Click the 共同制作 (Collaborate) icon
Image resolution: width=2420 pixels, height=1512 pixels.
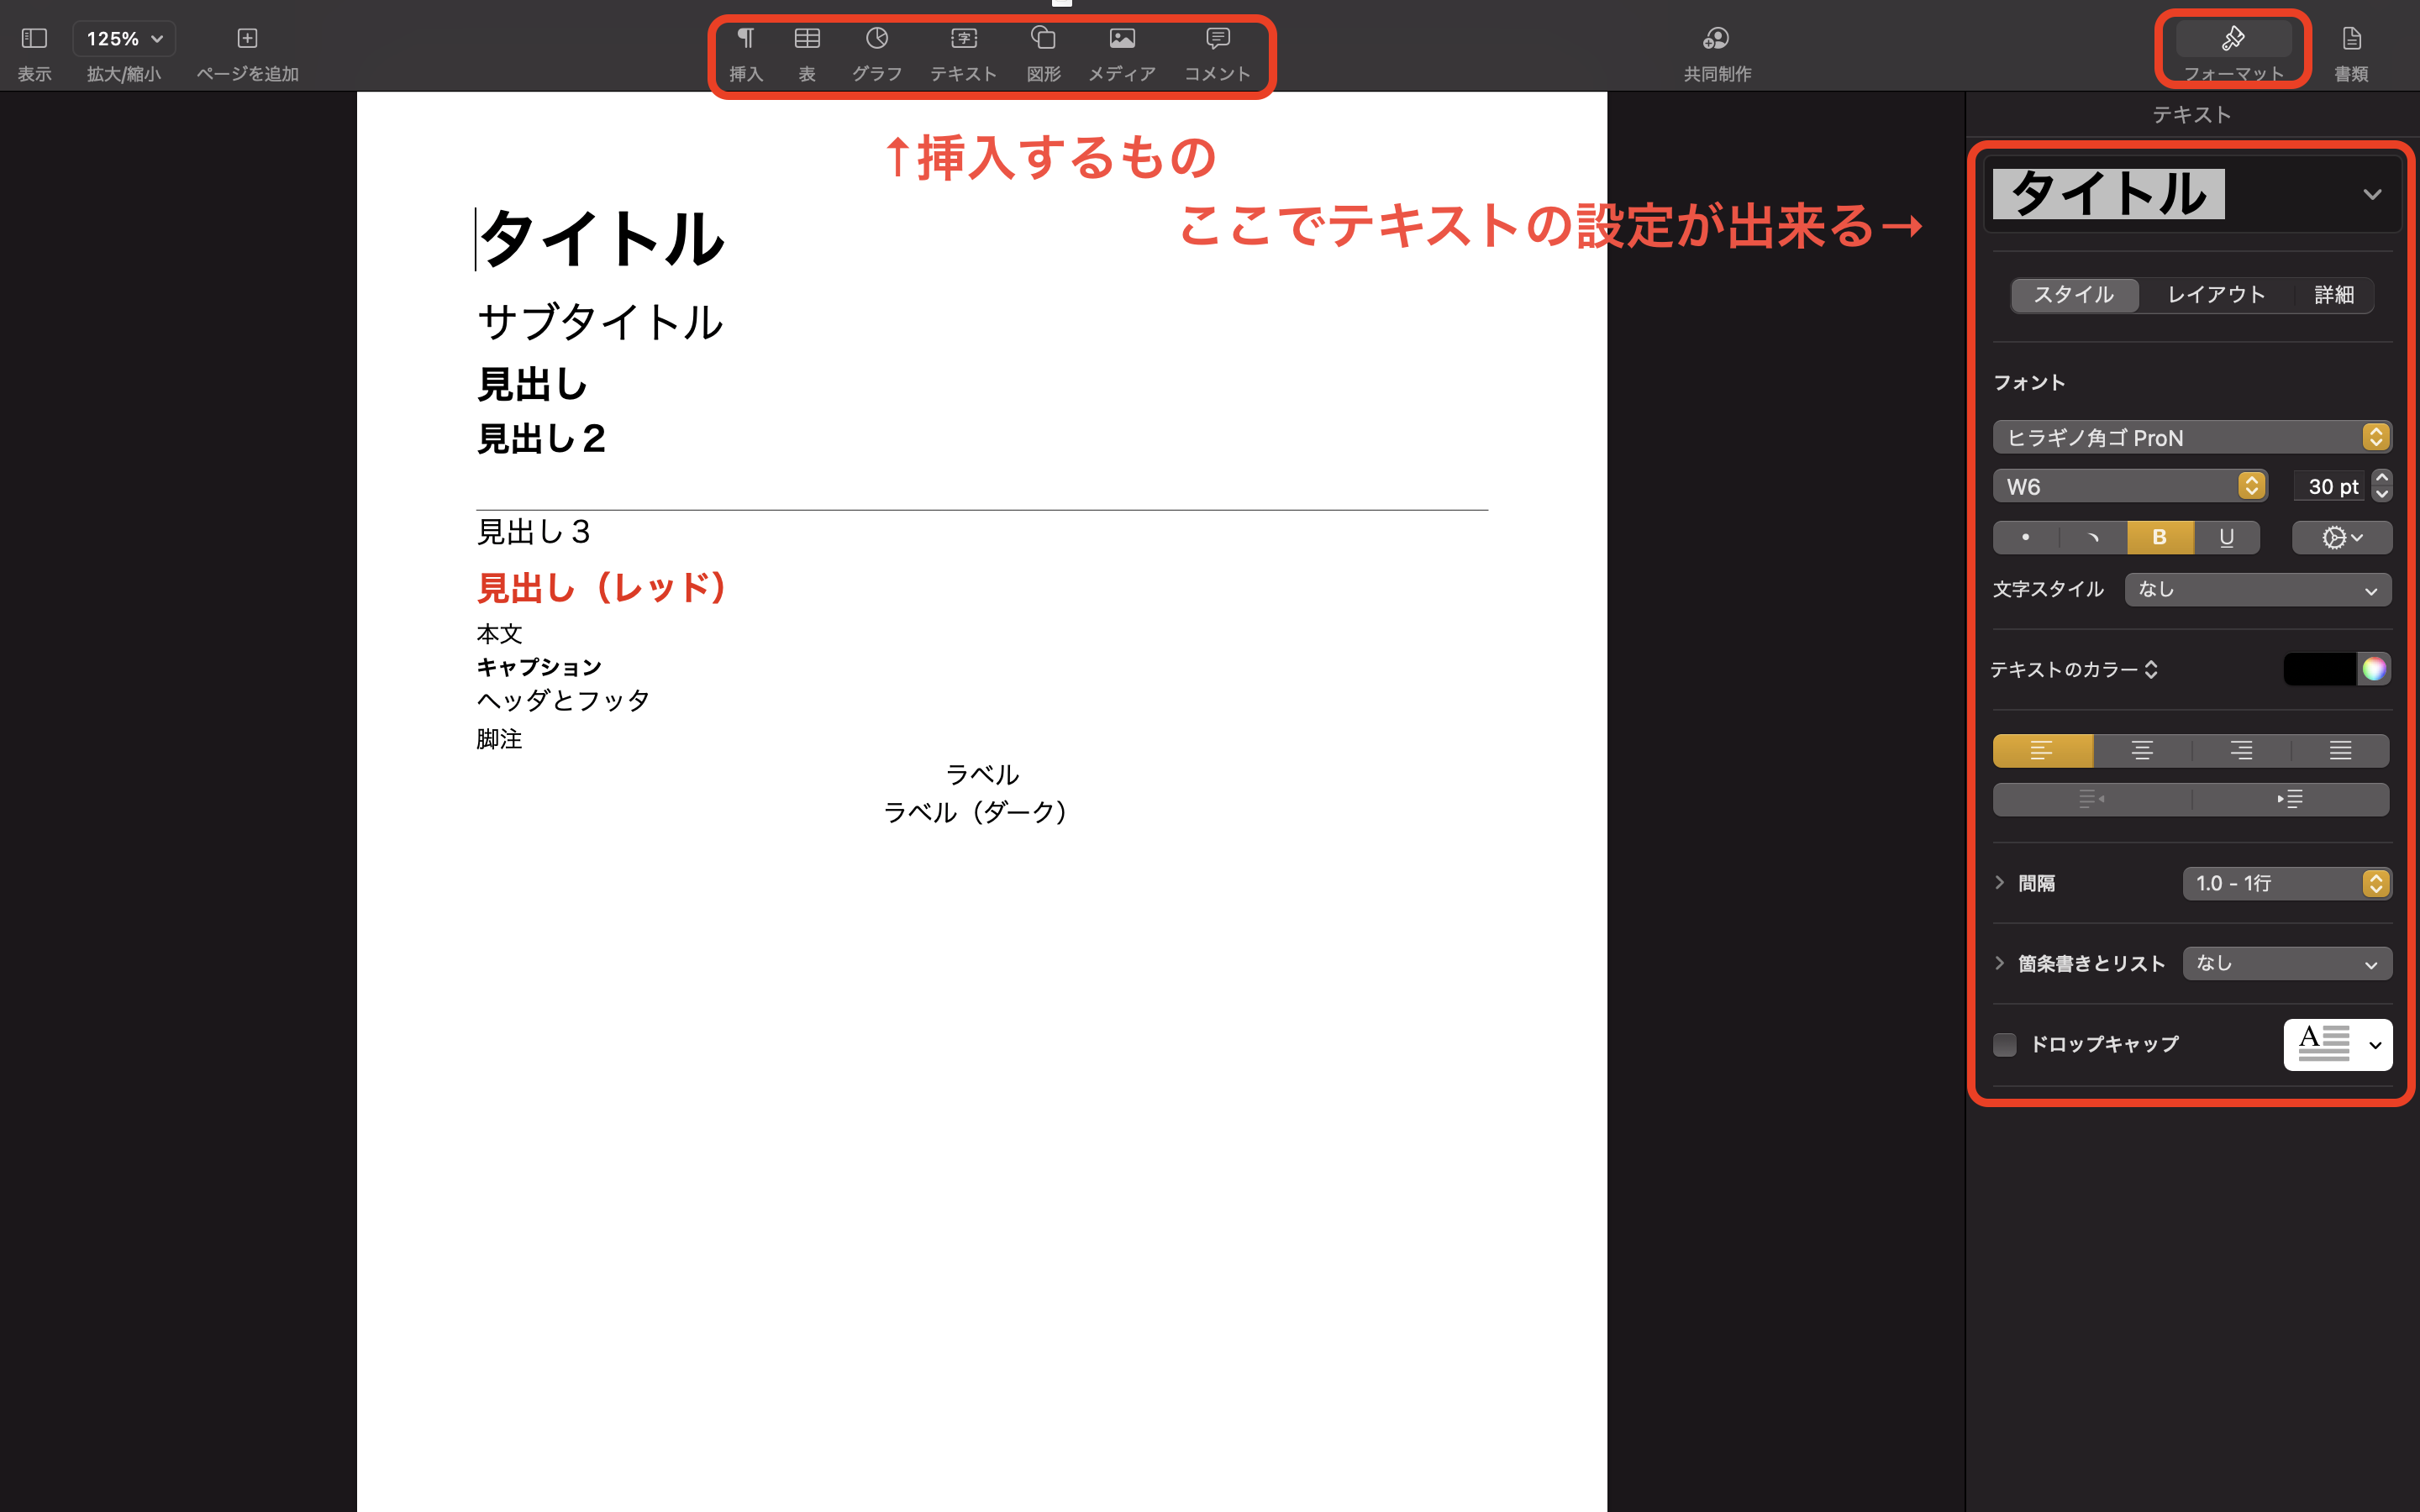coord(1714,39)
